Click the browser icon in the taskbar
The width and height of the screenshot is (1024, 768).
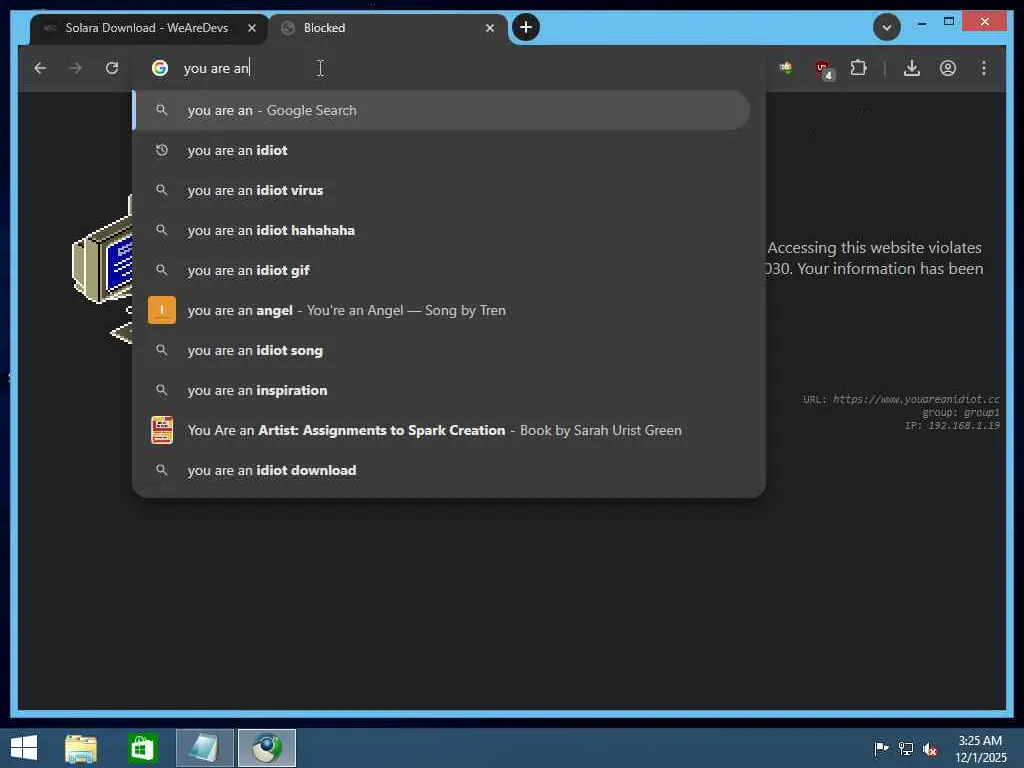click(x=266, y=748)
